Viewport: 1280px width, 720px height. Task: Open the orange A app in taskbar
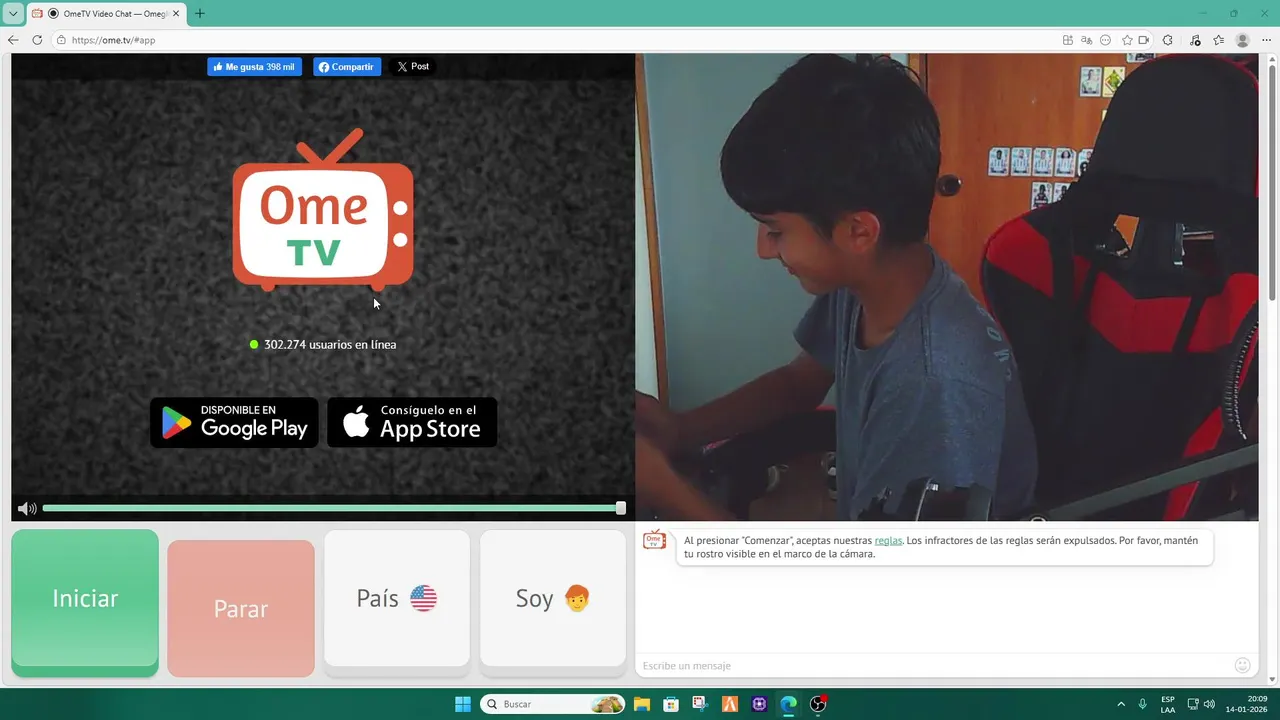[x=730, y=704]
